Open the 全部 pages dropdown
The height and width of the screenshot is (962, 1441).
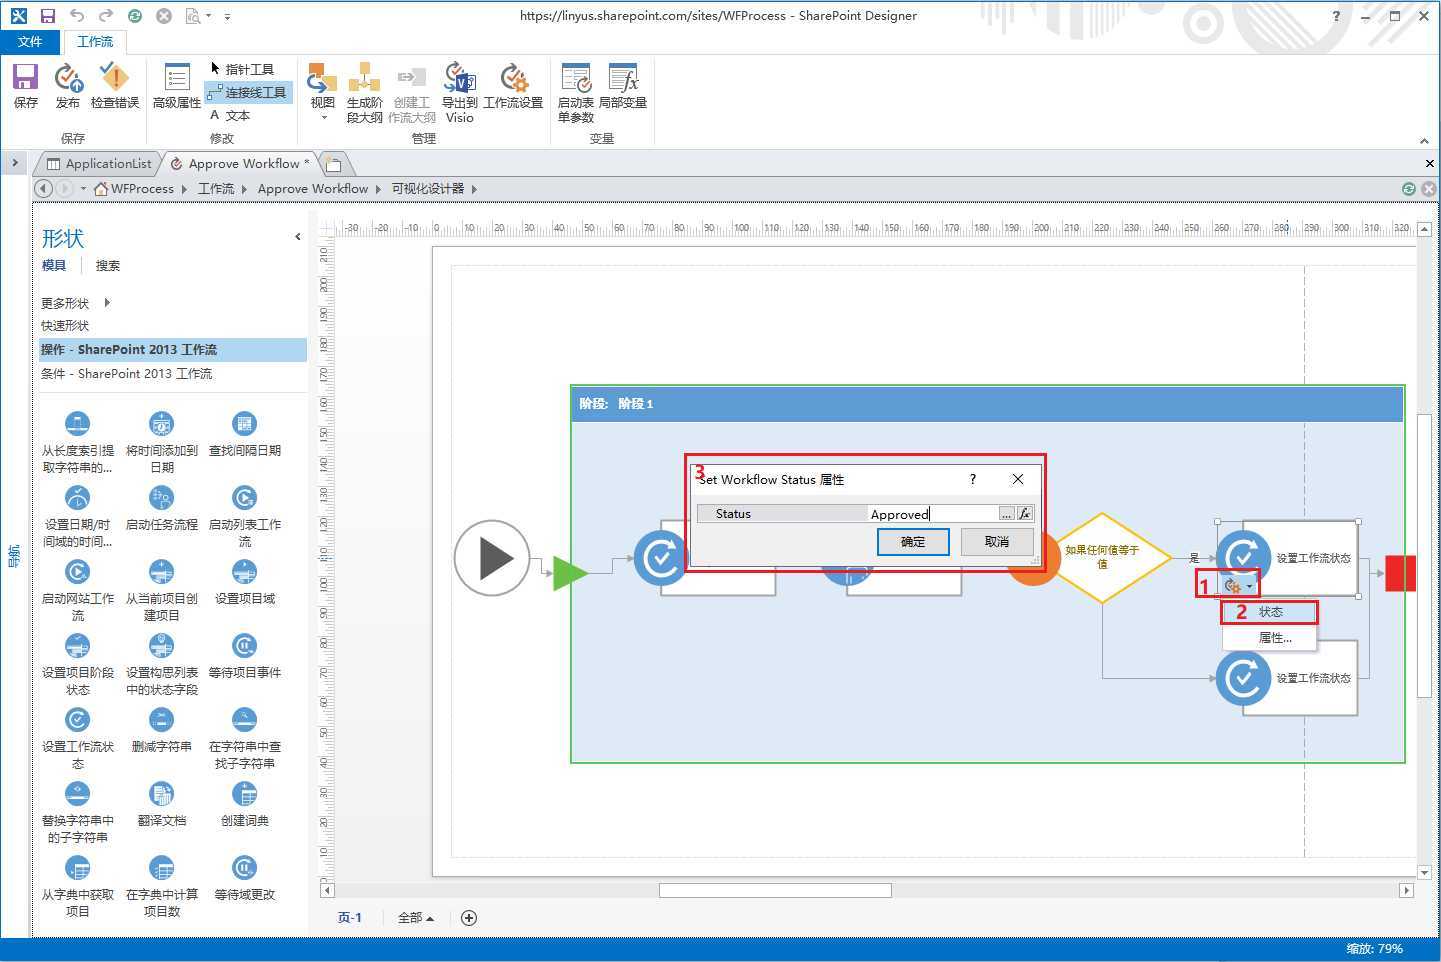coord(416,917)
